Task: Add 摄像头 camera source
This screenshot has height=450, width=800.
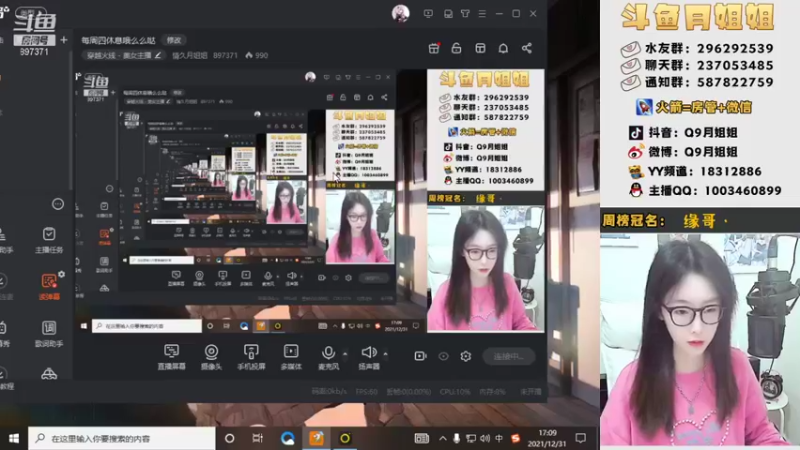Action: (211, 357)
